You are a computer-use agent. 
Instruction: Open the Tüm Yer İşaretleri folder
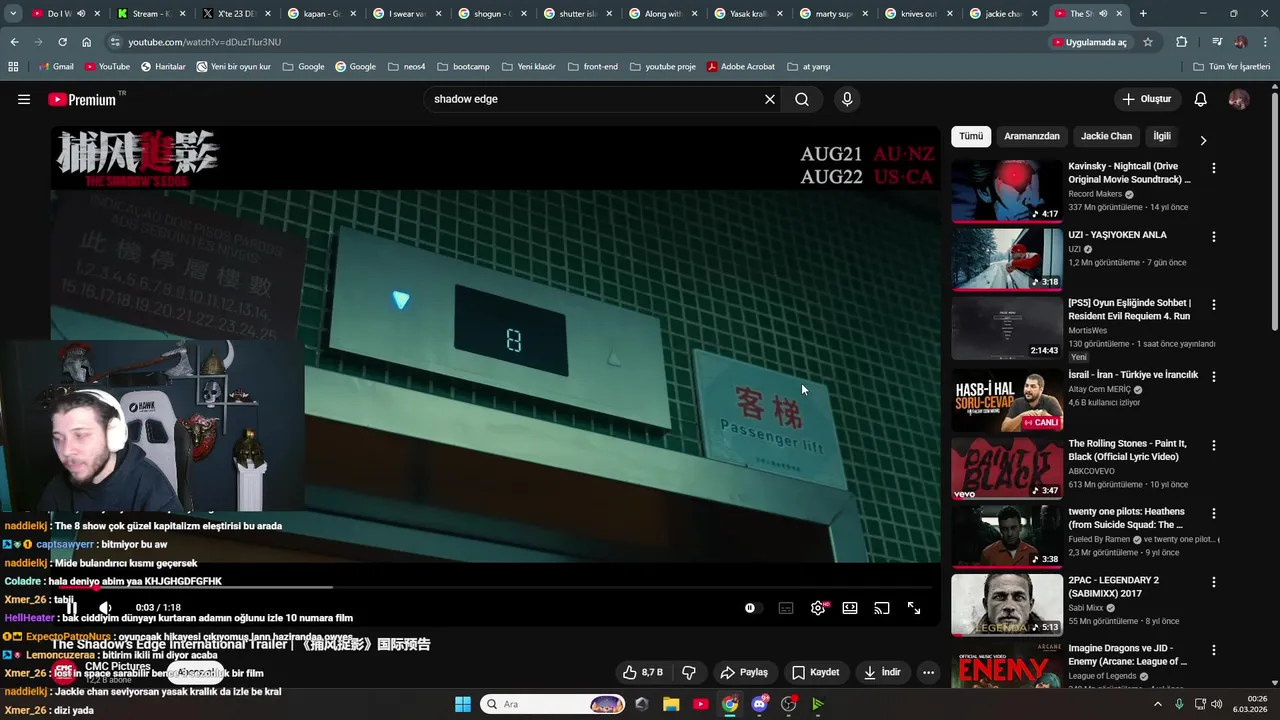click(1232, 66)
